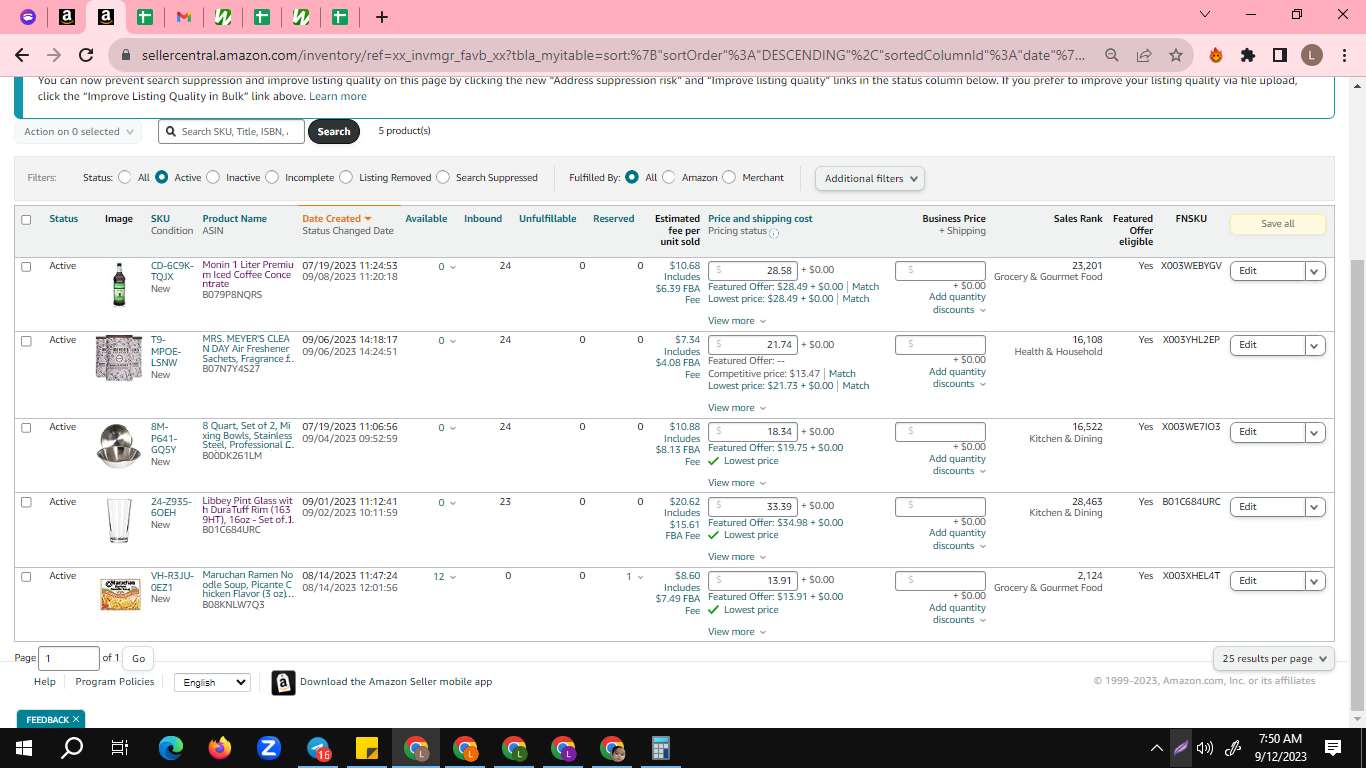Open Edit dropdown arrow for Monin row
Image resolution: width=1366 pixels, height=768 pixels.
pos(1315,271)
